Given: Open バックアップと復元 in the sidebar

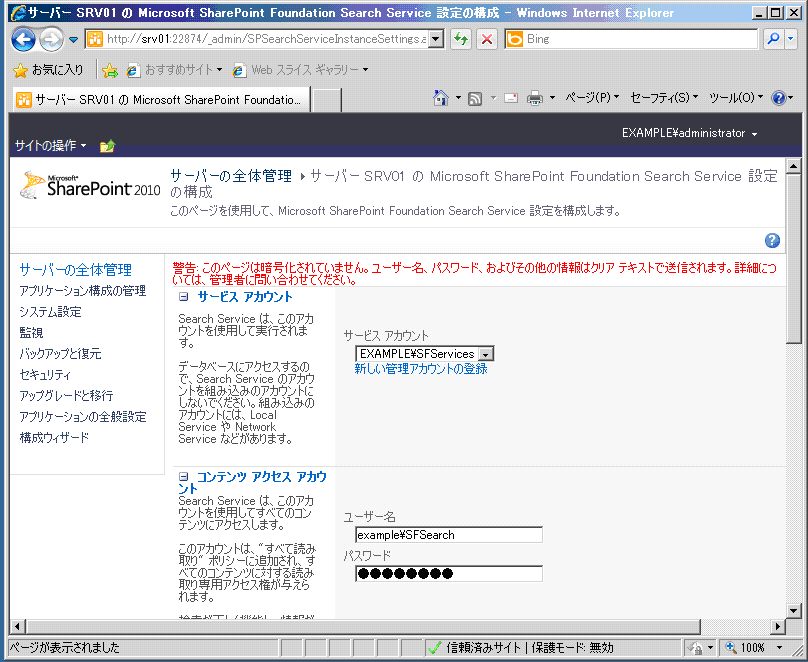Looking at the screenshot, I should (x=60, y=354).
